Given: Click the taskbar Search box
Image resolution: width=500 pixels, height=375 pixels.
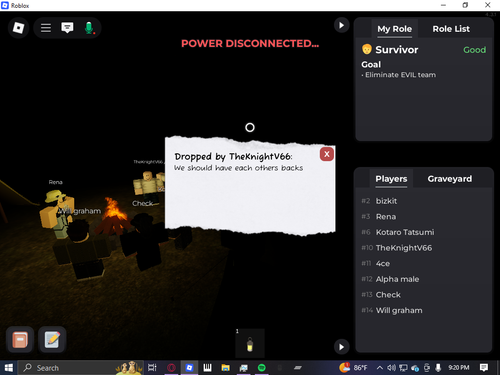Looking at the screenshot, I should 80,368.
